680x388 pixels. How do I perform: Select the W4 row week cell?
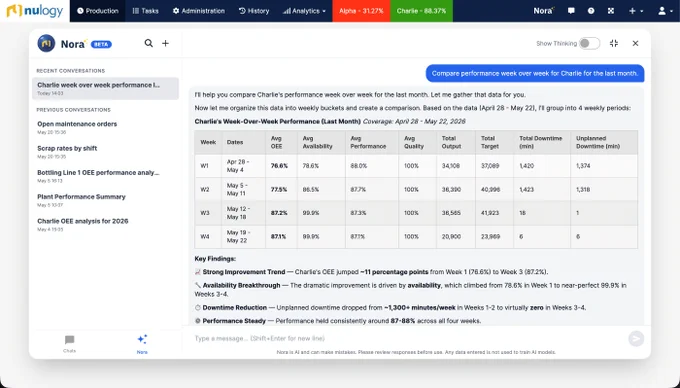tap(208, 237)
